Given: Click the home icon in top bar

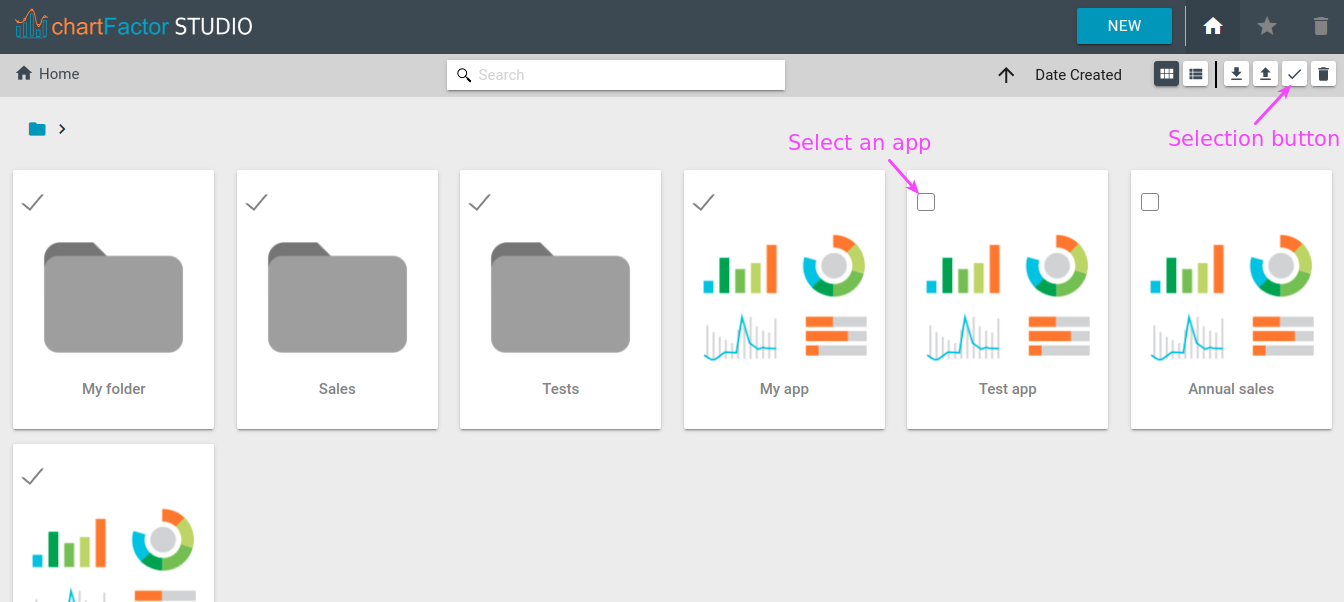Looking at the screenshot, I should (1212, 27).
